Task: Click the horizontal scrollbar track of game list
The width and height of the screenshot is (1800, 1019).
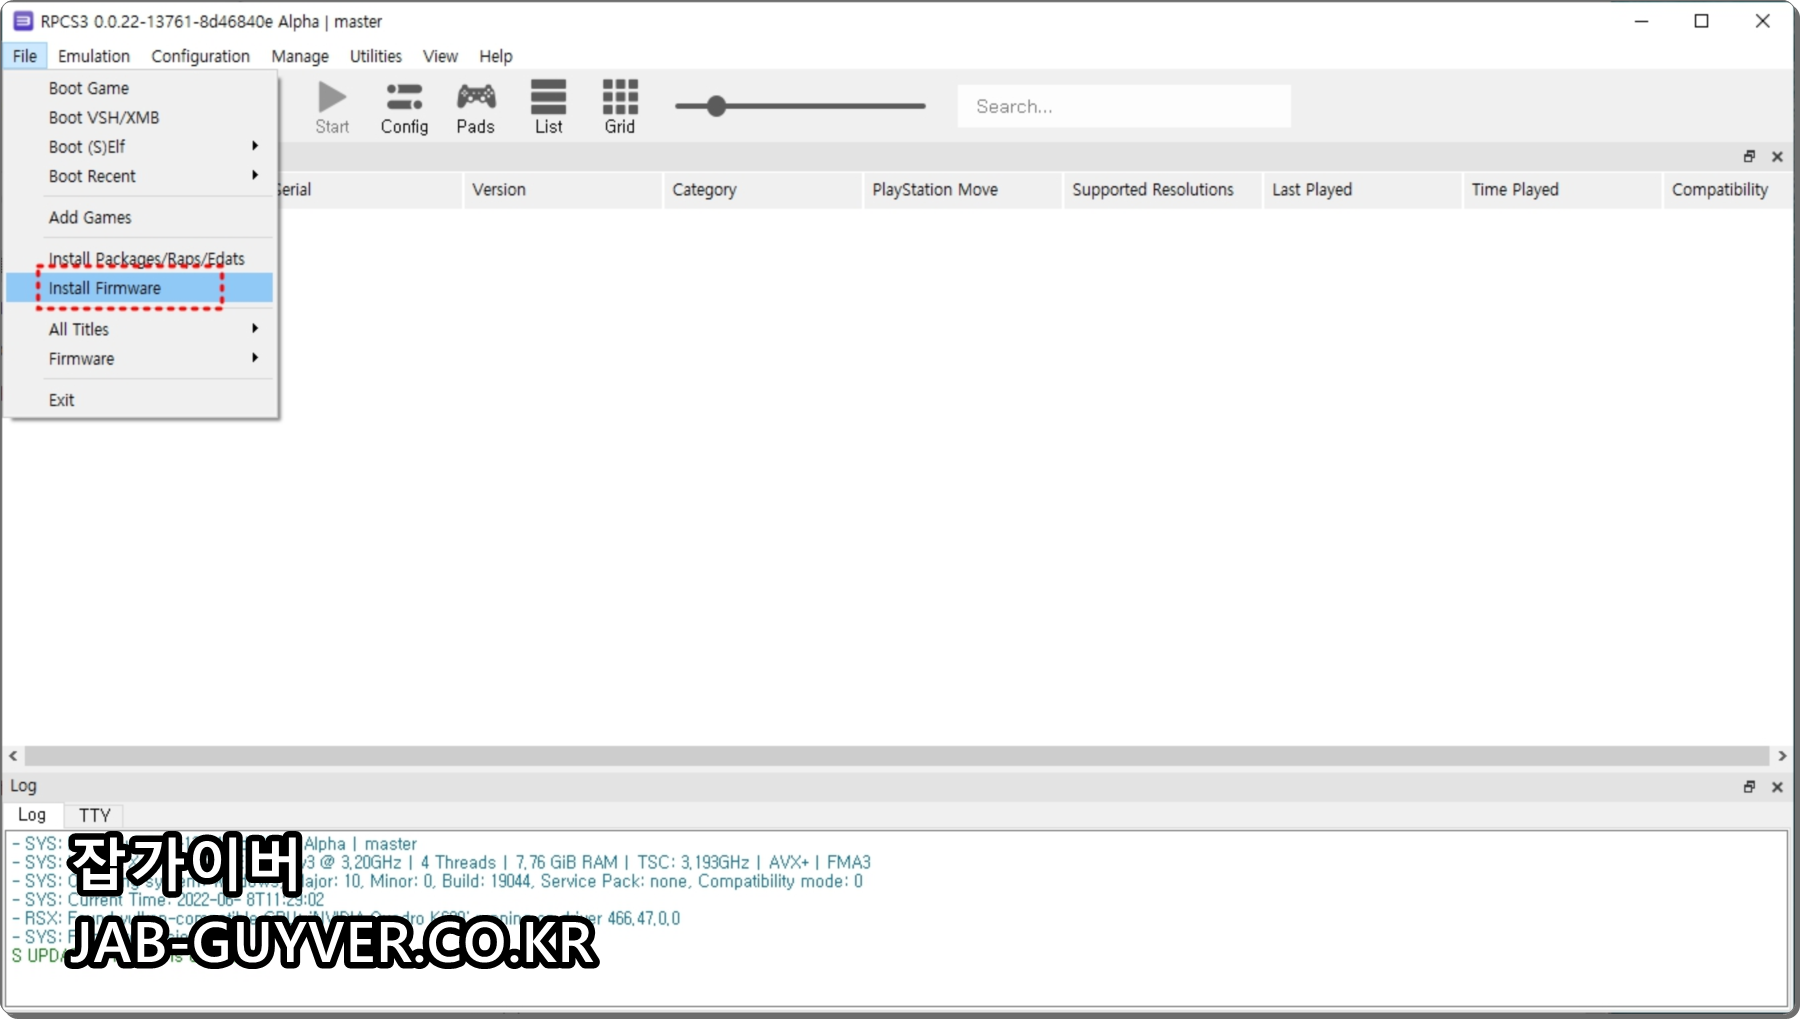Action: point(897,756)
